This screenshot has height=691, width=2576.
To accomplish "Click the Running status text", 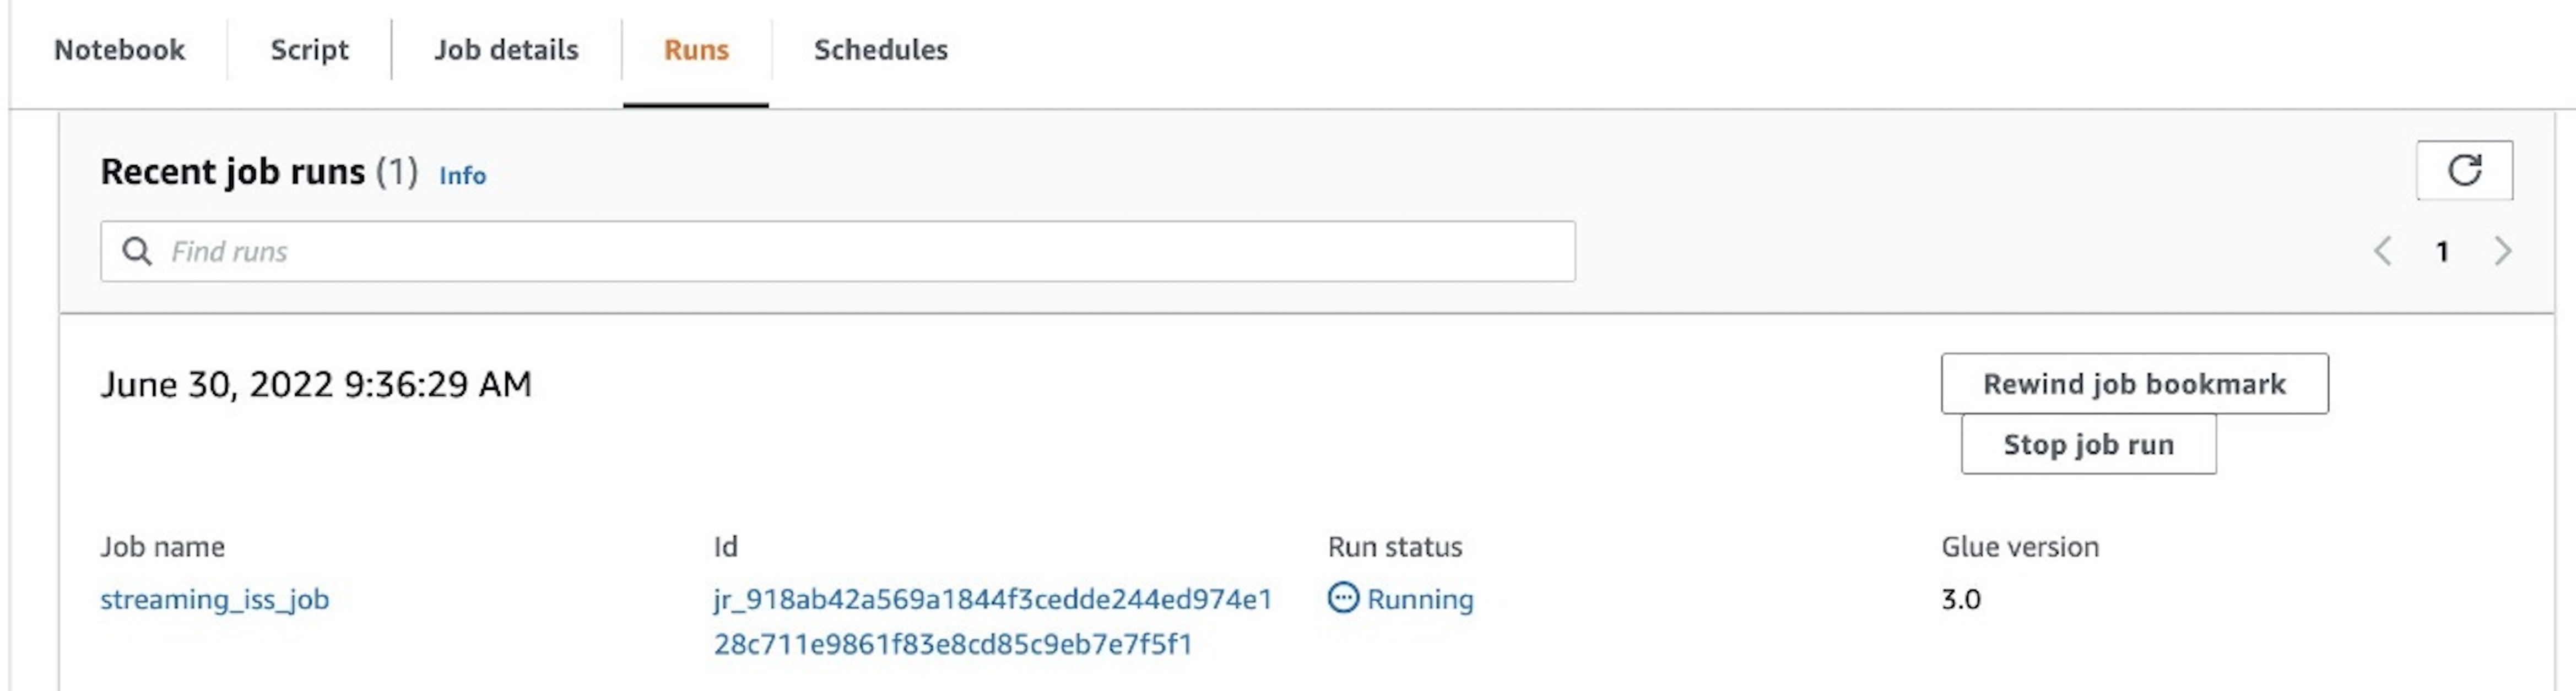I will click(x=1420, y=599).
